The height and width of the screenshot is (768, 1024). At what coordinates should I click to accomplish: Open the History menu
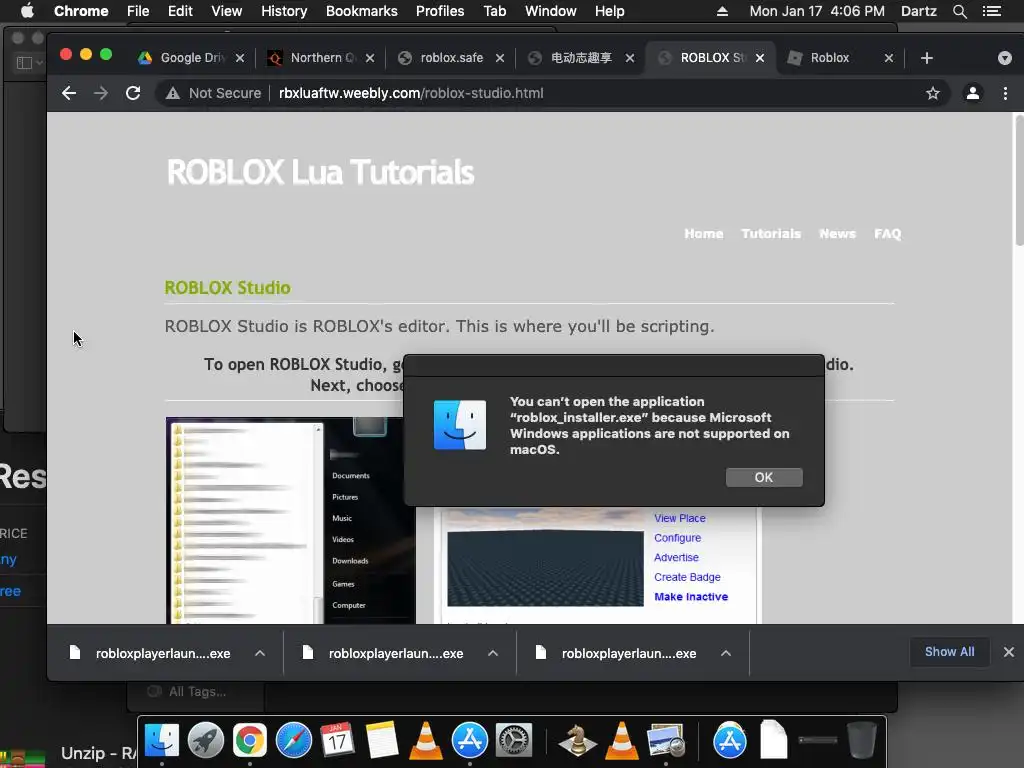pyautogui.click(x=284, y=11)
